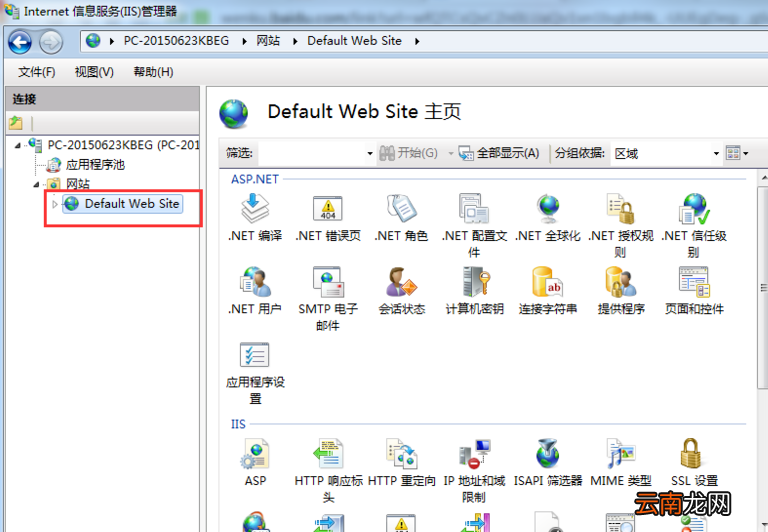Click the Back navigation arrow
The width and height of the screenshot is (768, 532).
(x=20, y=42)
